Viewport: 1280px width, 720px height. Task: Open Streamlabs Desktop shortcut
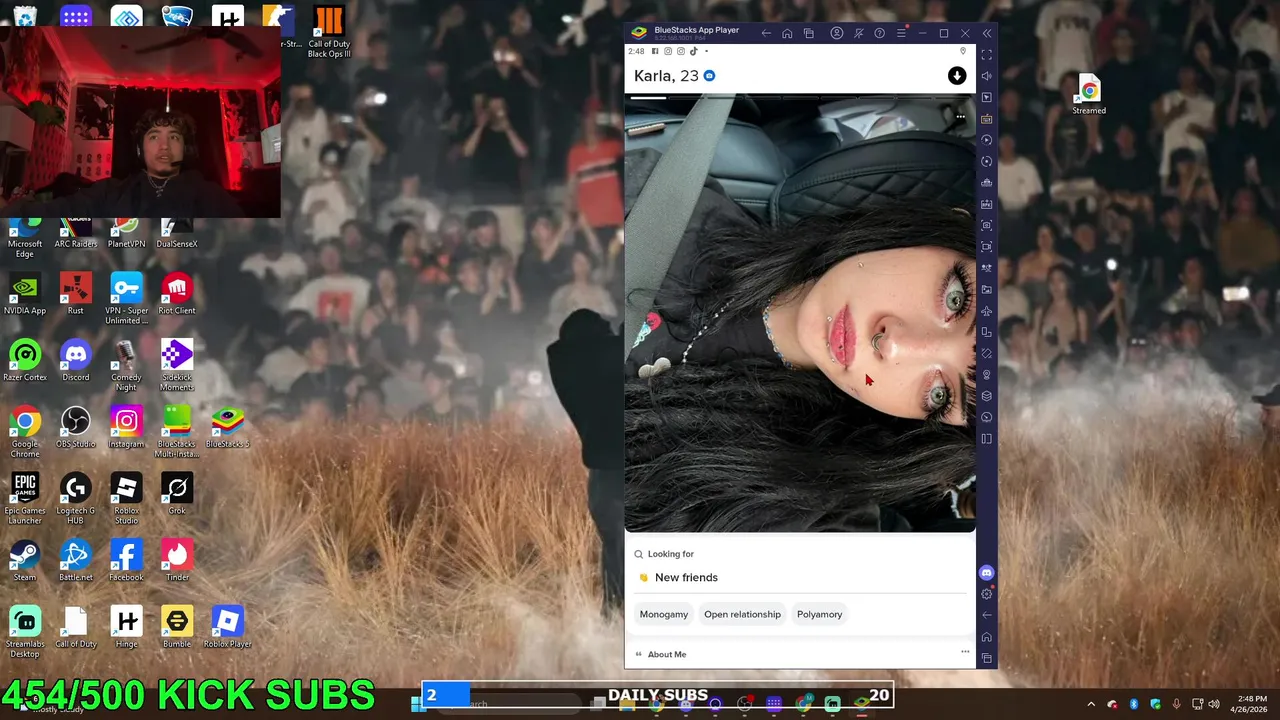25,631
